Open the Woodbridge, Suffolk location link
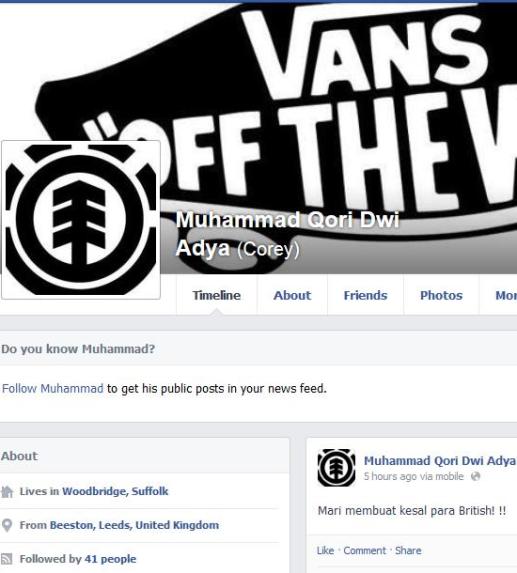 115,492
